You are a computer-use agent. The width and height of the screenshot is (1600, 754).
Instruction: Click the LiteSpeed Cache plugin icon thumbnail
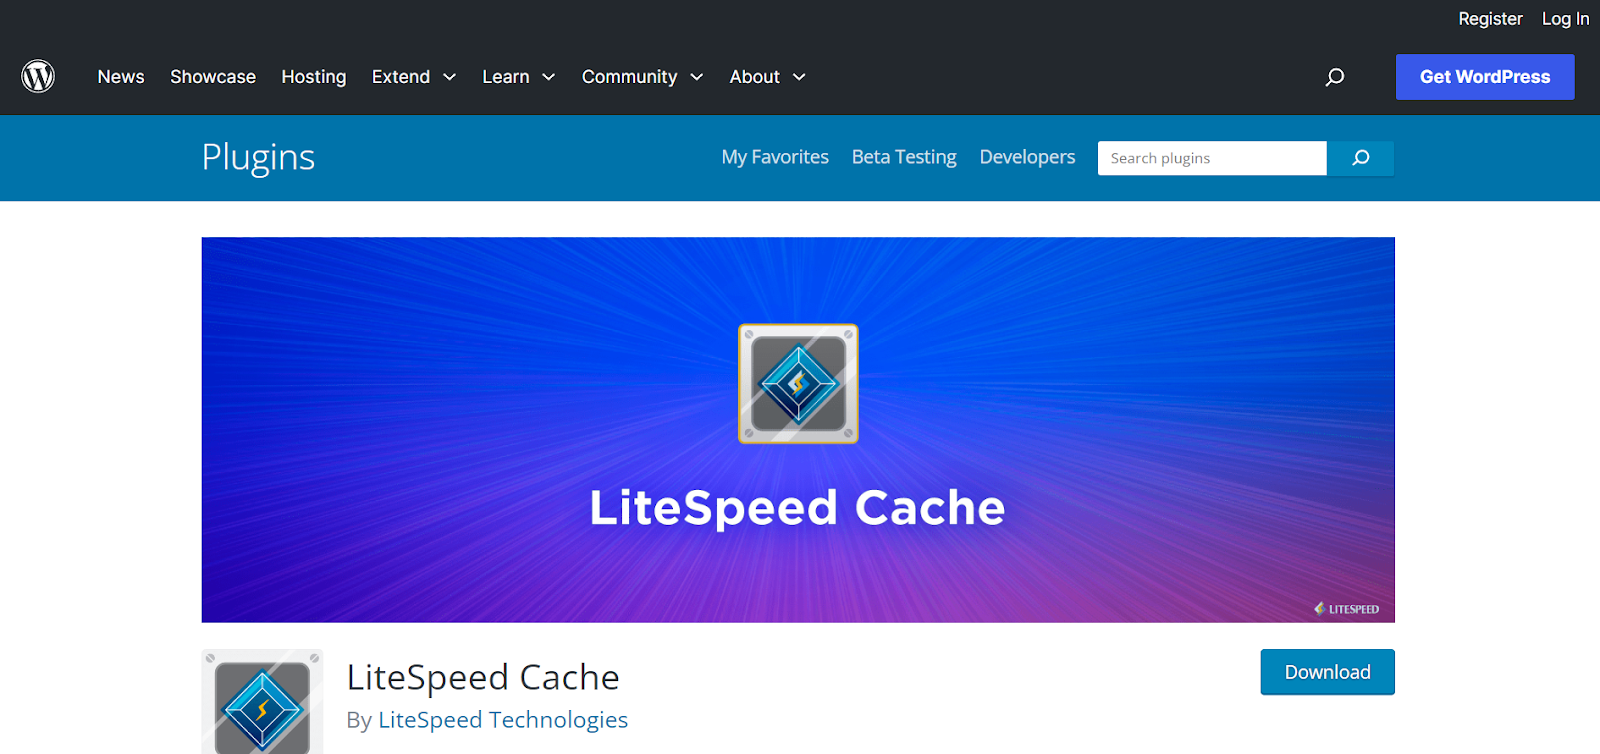coord(262,702)
